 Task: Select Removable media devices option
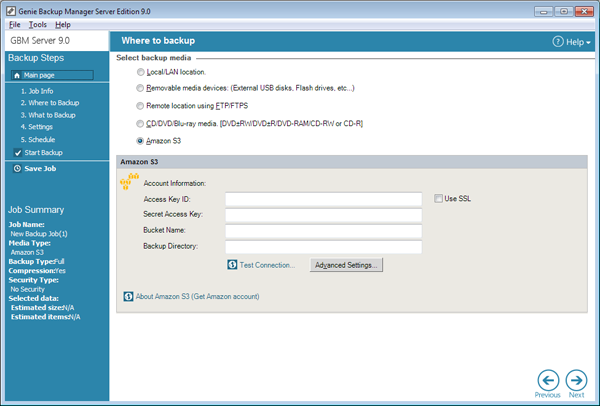coord(140,88)
